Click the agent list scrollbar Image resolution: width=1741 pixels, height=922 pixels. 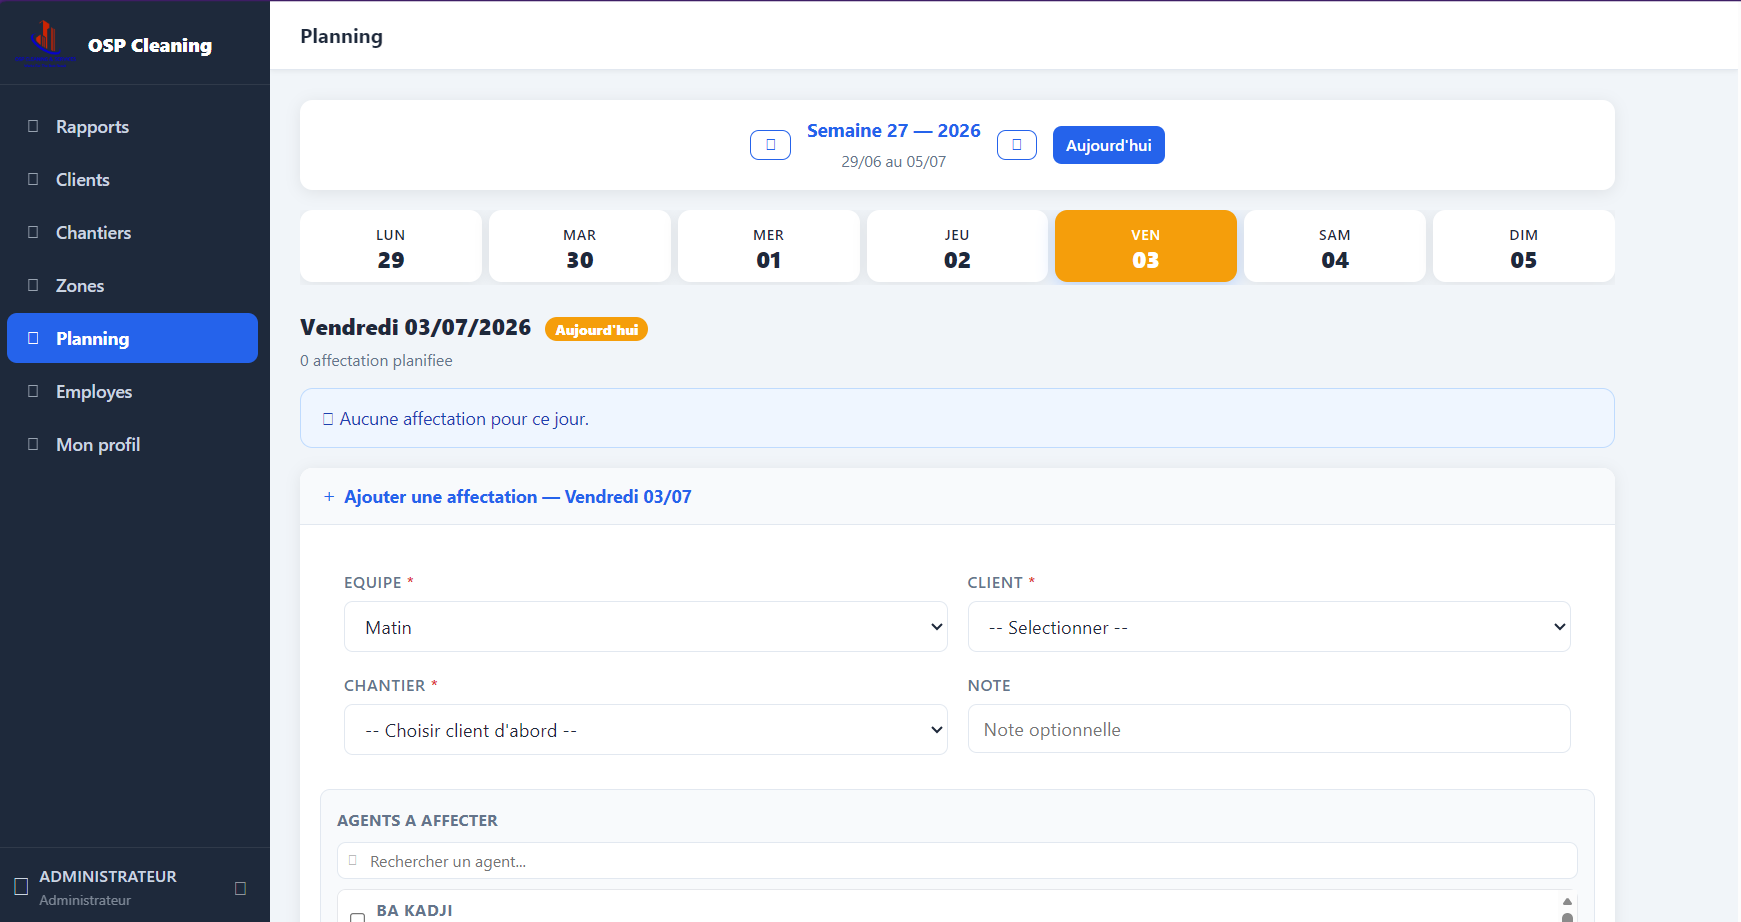coord(1567,908)
